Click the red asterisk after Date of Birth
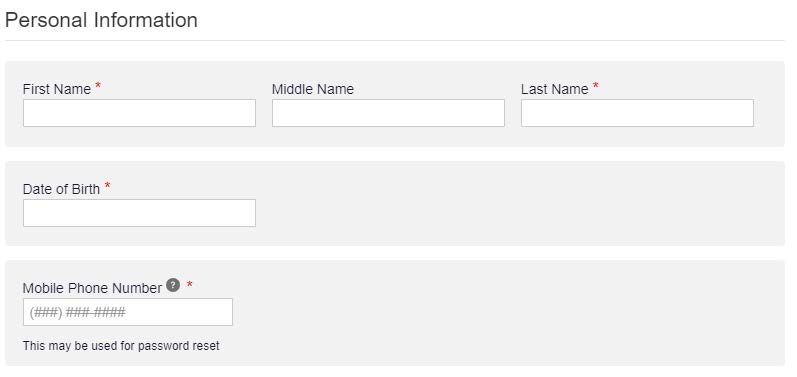 click(107, 186)
